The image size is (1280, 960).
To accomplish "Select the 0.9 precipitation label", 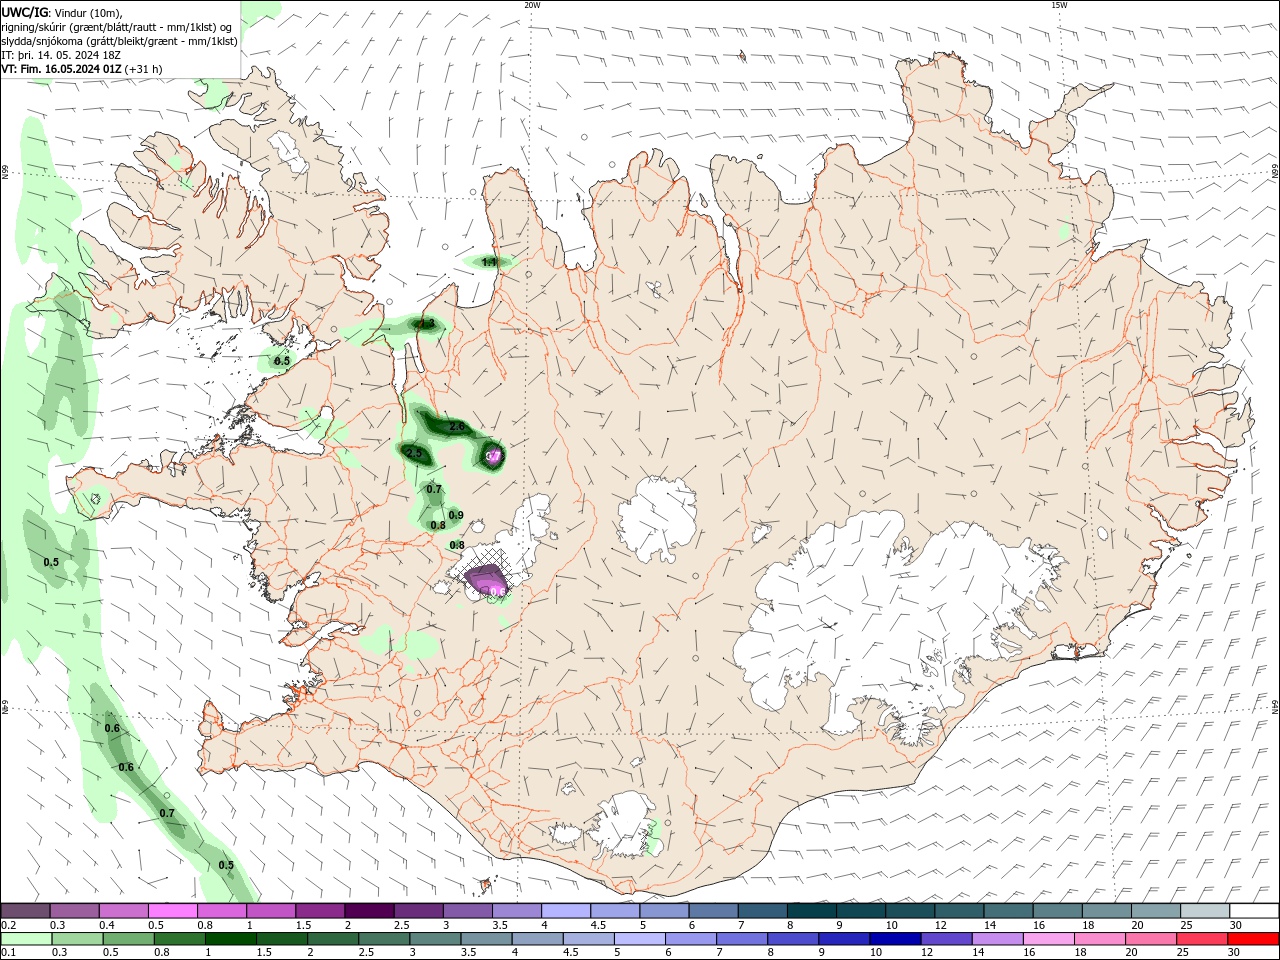I will (x=456, y=515).
